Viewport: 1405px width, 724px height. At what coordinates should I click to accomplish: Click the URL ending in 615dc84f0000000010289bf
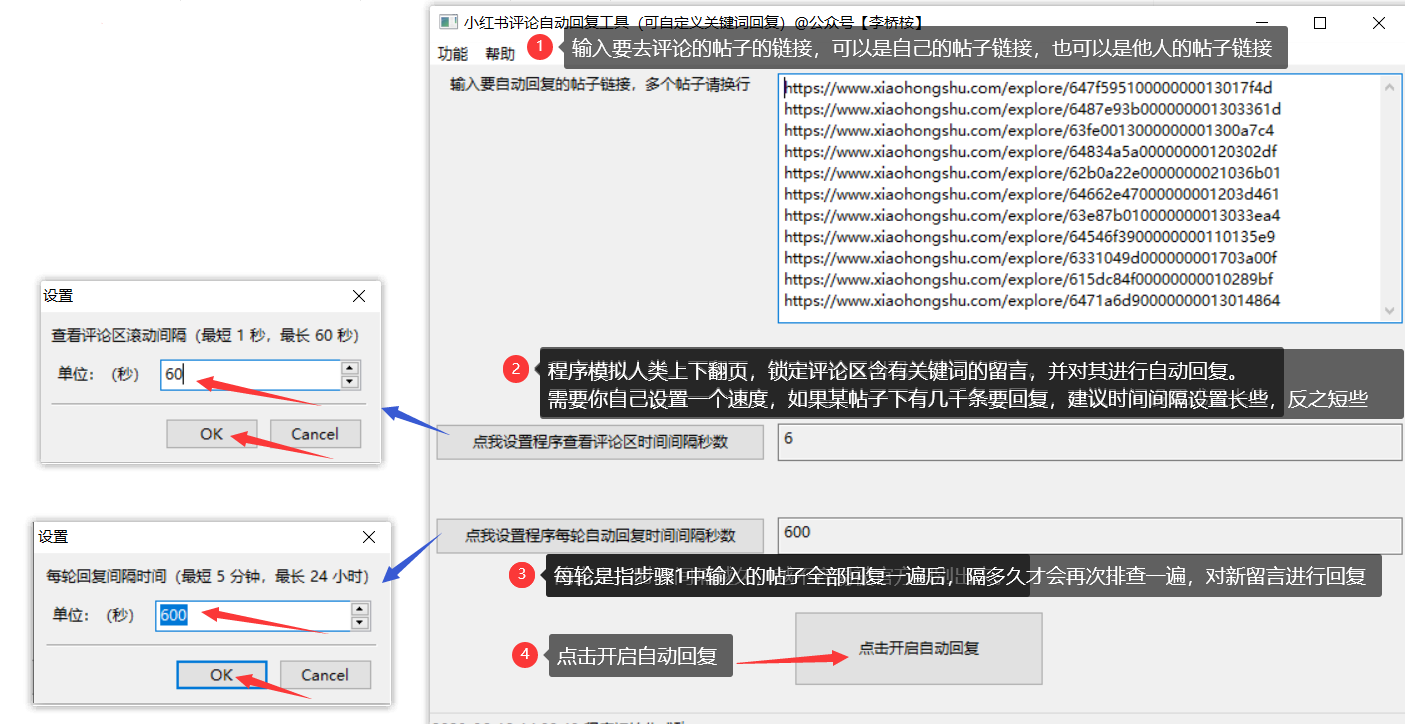point(1028,279)
